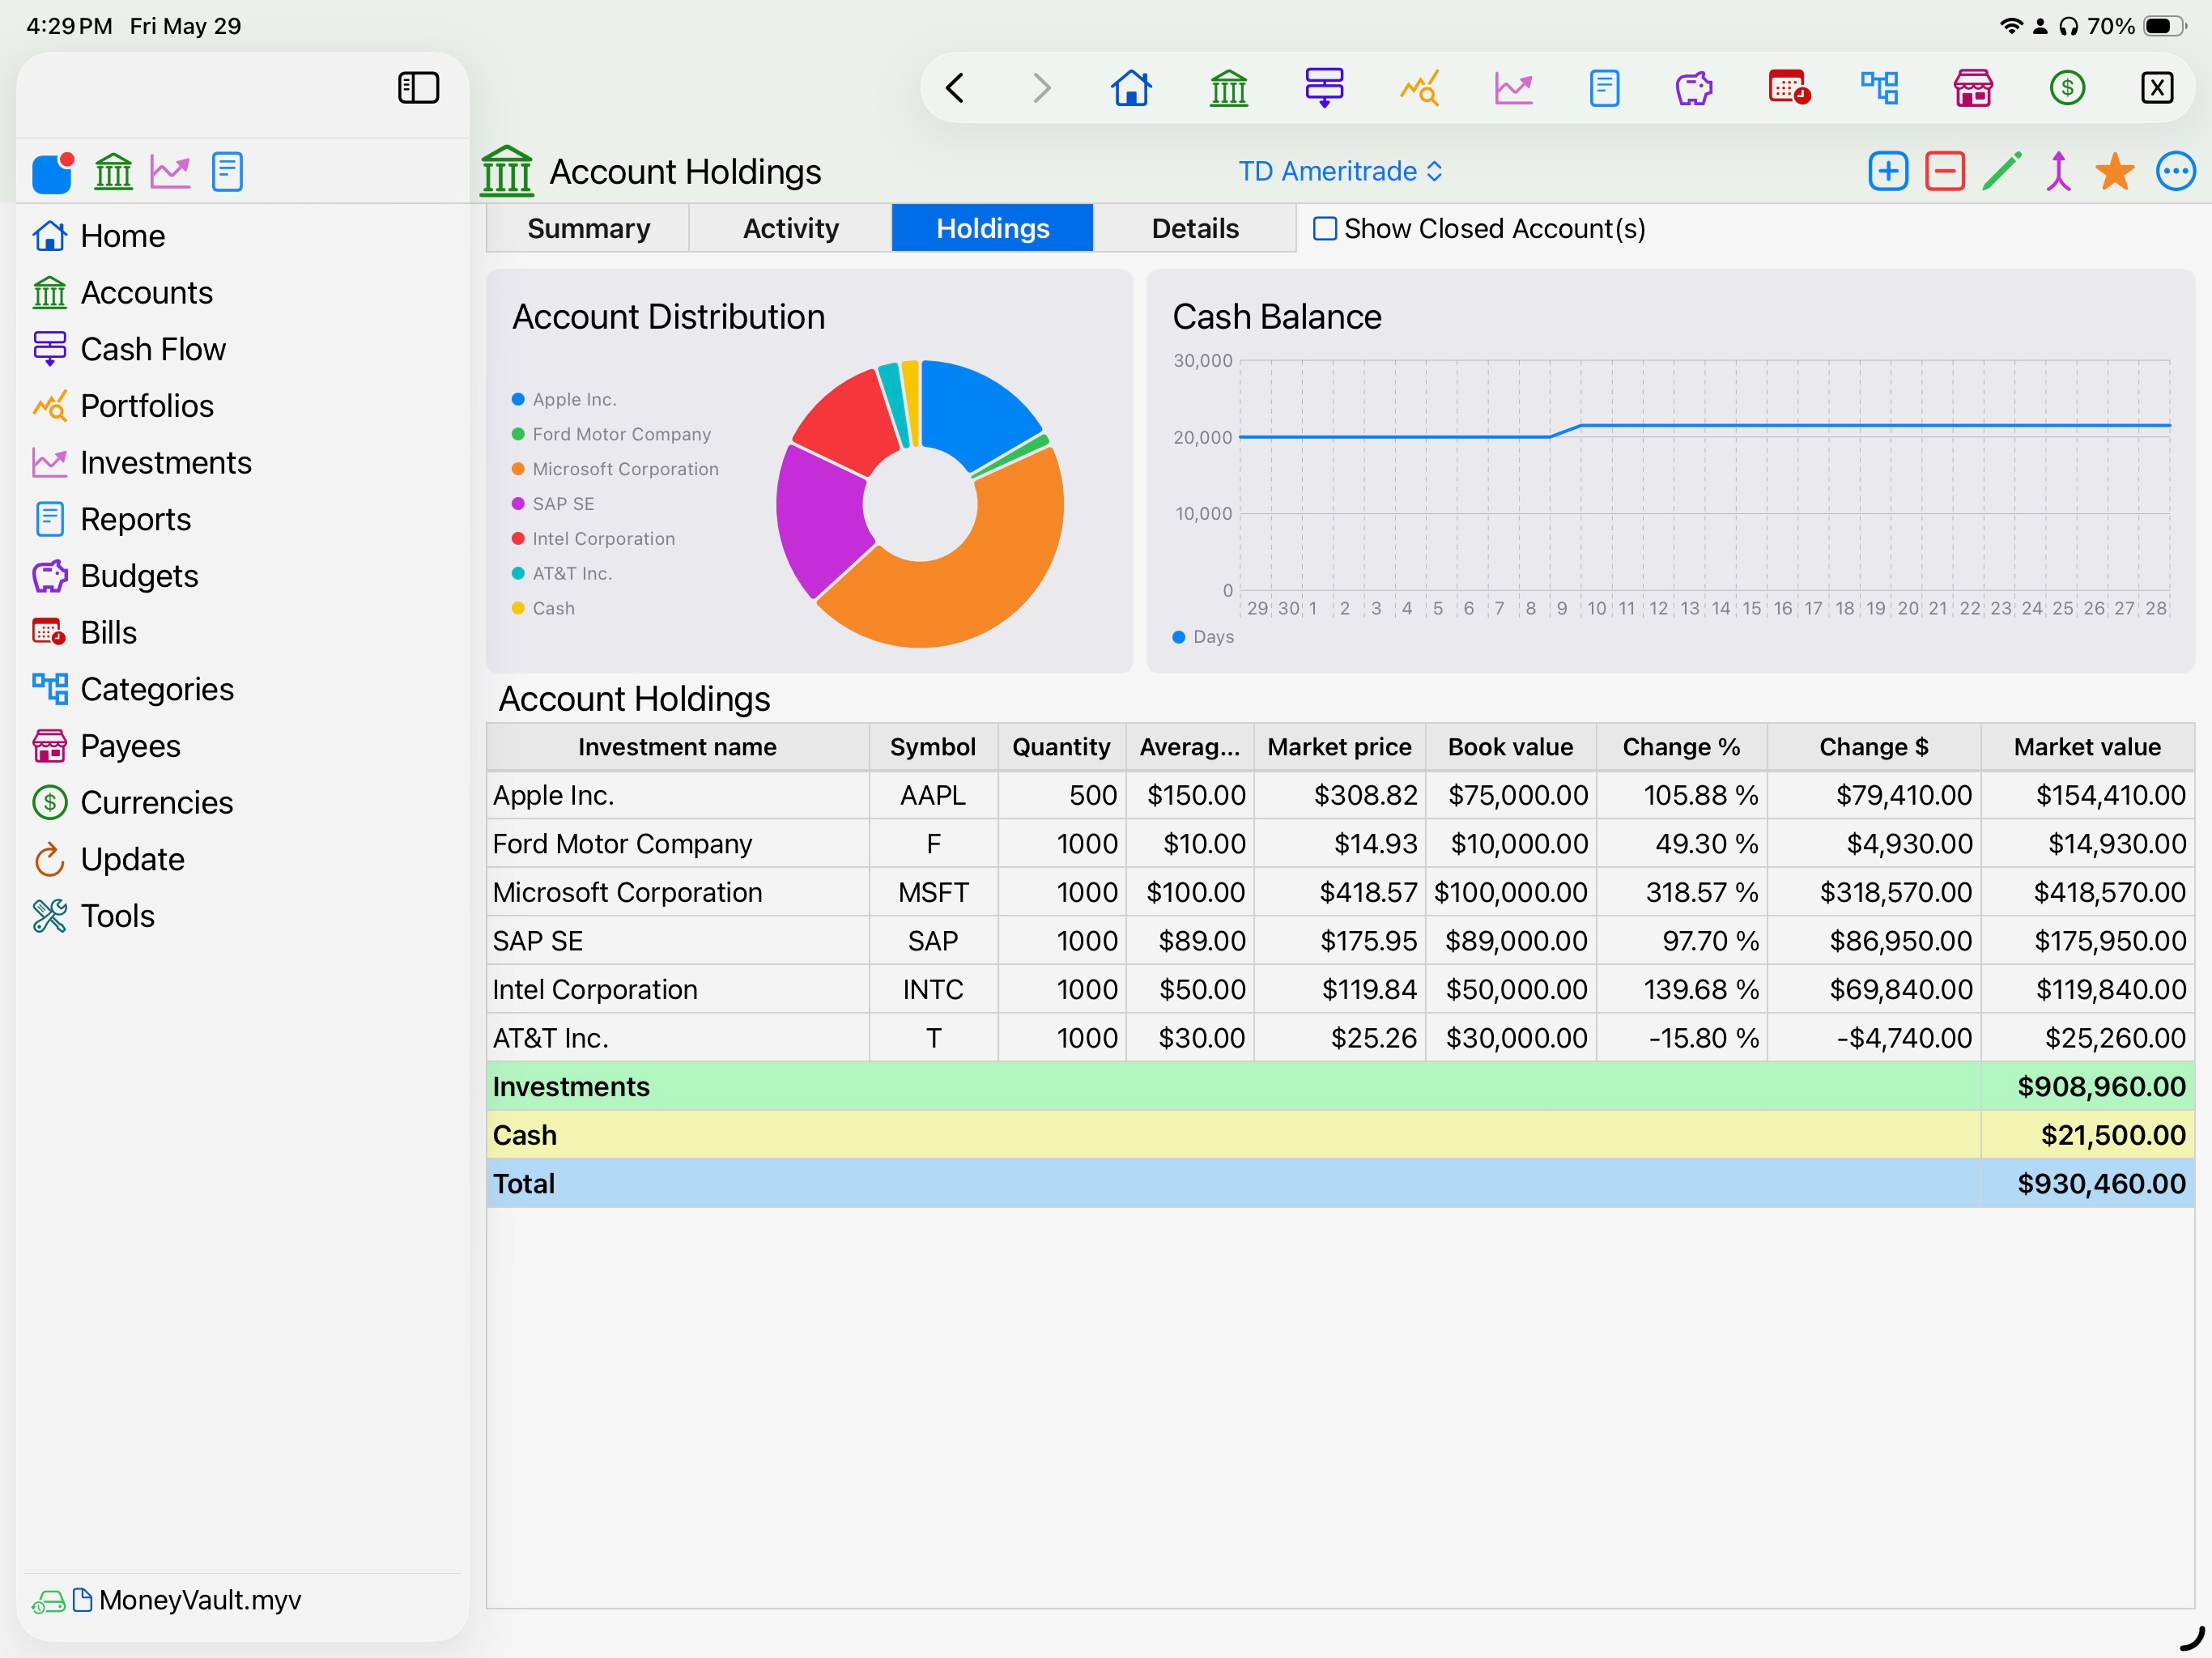Open Accounts in the sidebar

coord(122,293)
